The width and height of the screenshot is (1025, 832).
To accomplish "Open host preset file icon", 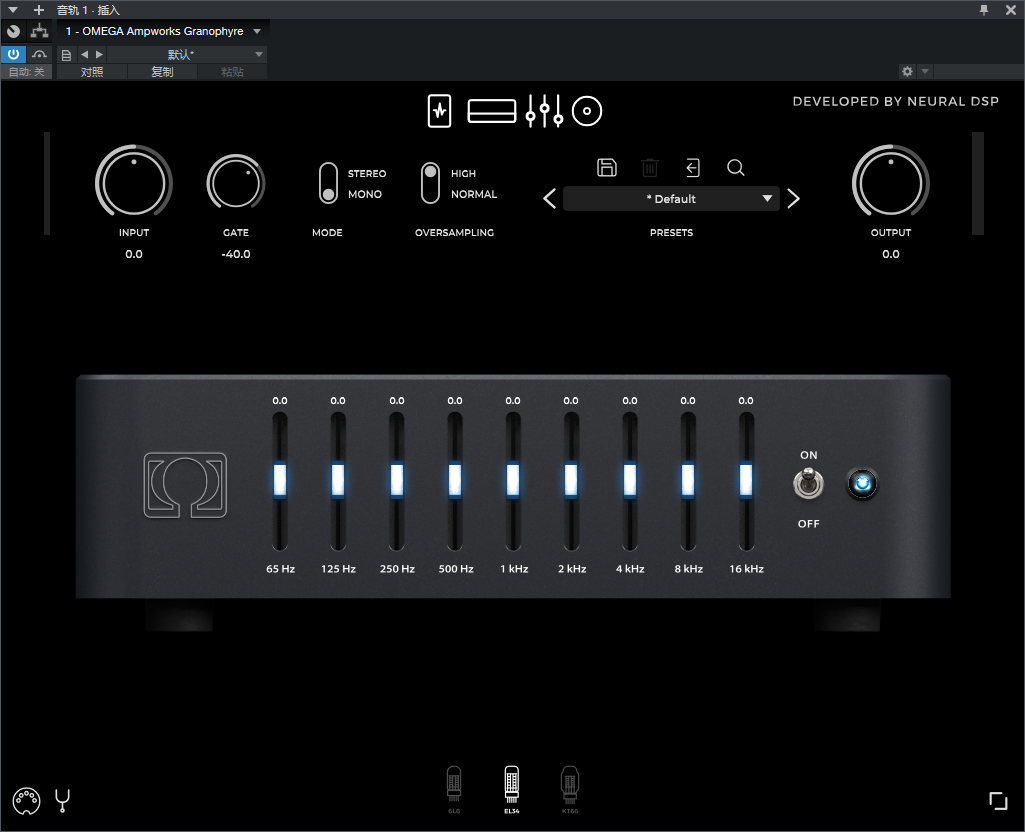I will [x=66, y=55].
